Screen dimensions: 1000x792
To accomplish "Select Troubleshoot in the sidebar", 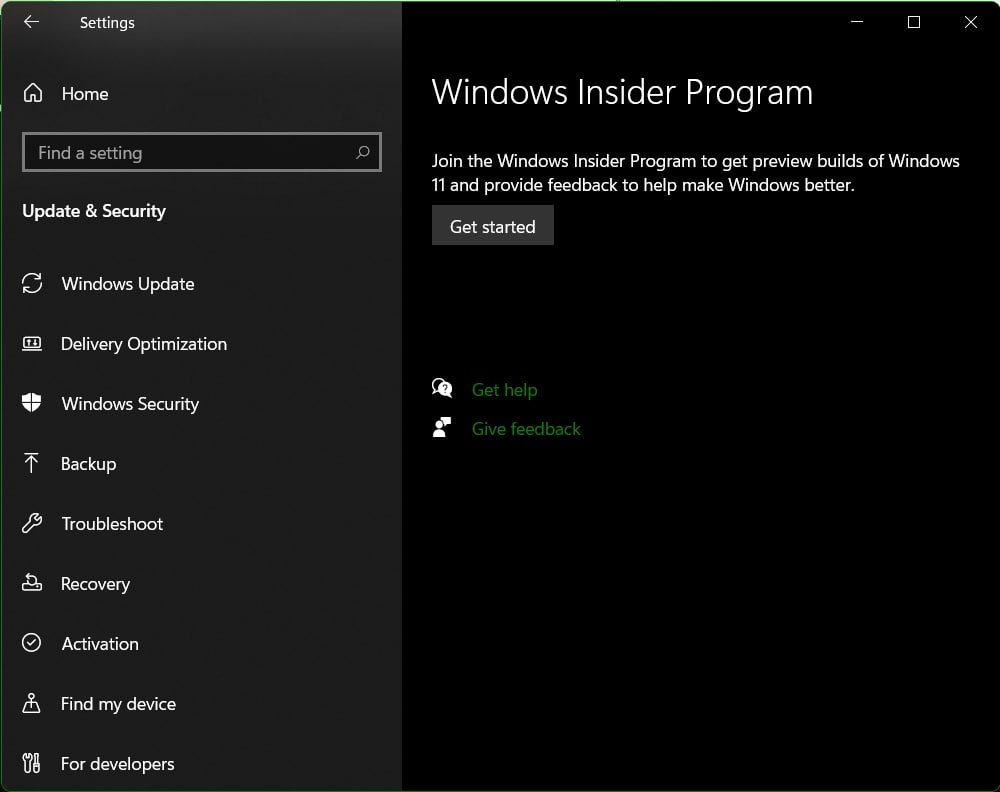I will [x=112, y=524].
